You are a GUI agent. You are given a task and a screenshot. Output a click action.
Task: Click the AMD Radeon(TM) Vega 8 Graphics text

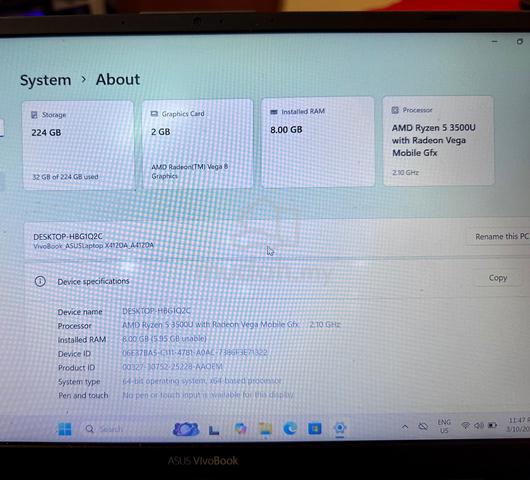[x=189, y=171]
